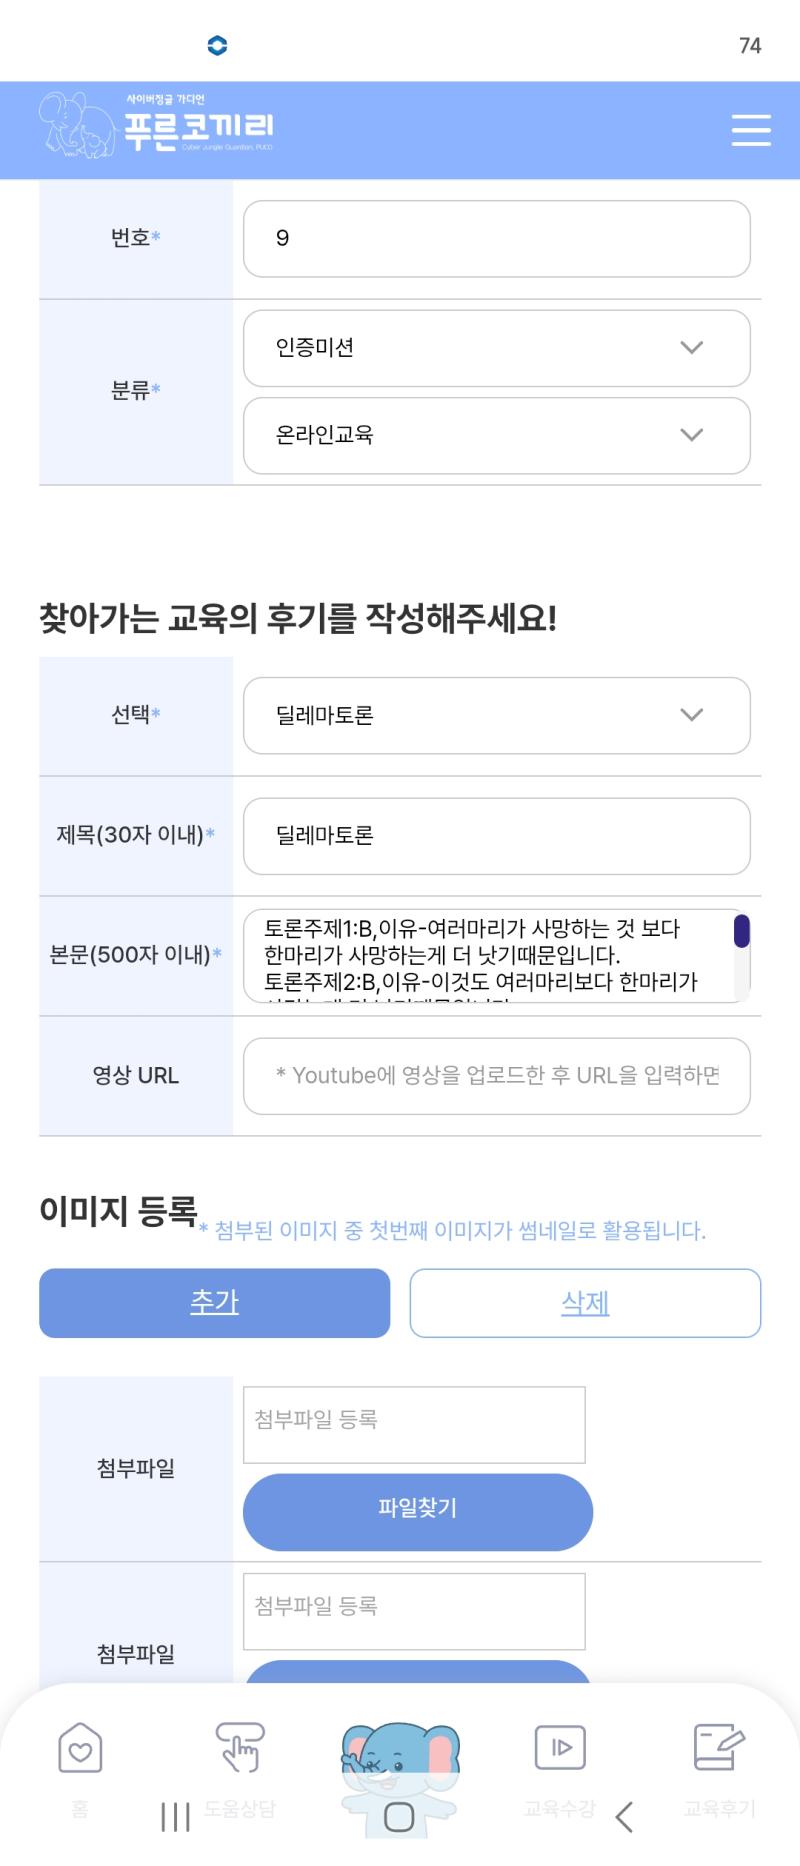Click the 영상 URL Youtube input field
The image size is (800, 1866).
(497, 1076)
